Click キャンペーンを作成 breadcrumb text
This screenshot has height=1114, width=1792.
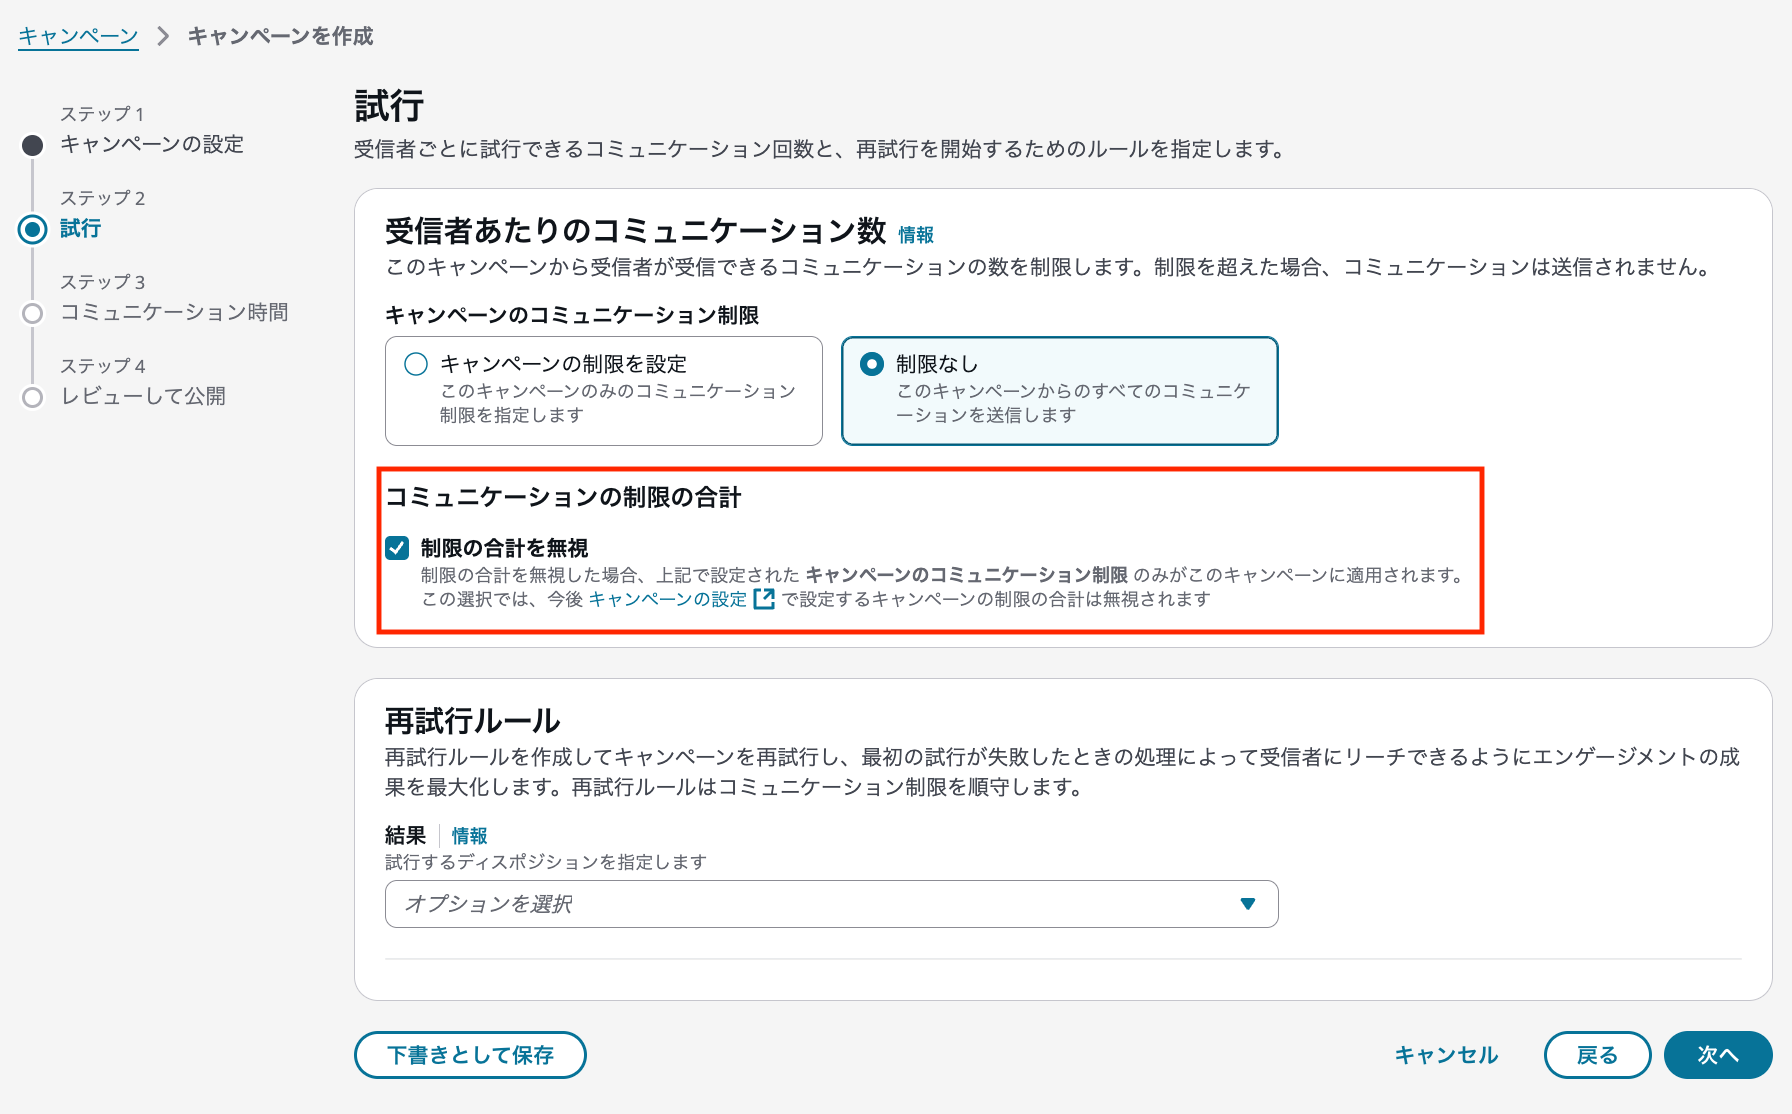click(x=280, y=36)
